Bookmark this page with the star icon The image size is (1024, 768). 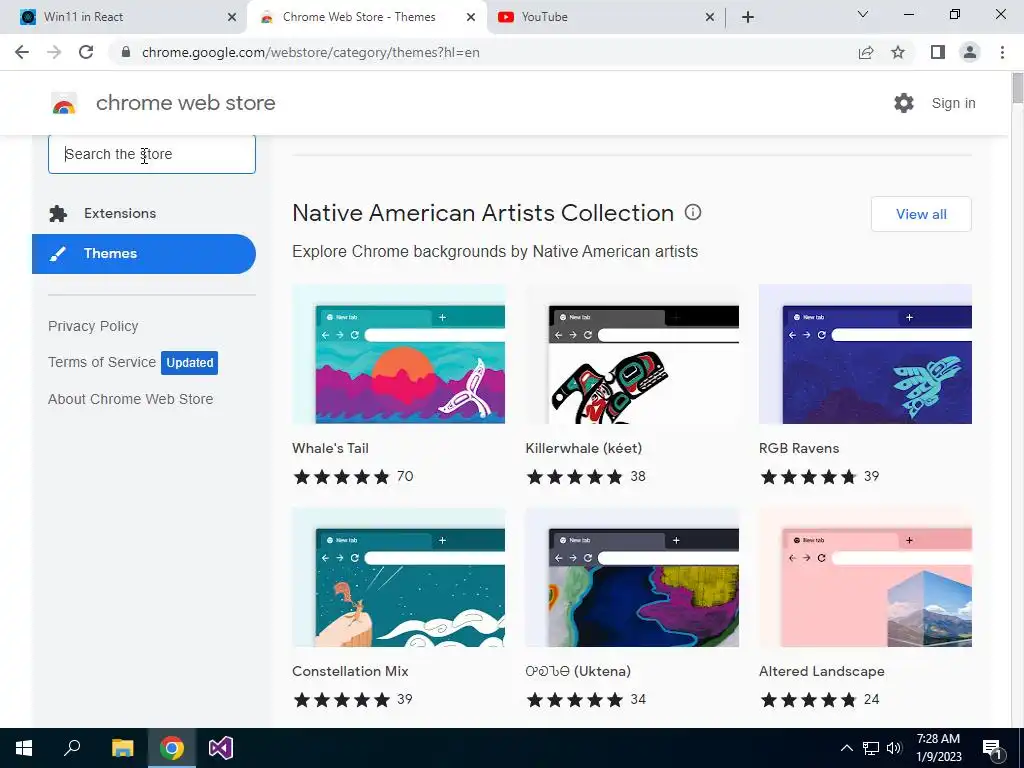(898, 52)
